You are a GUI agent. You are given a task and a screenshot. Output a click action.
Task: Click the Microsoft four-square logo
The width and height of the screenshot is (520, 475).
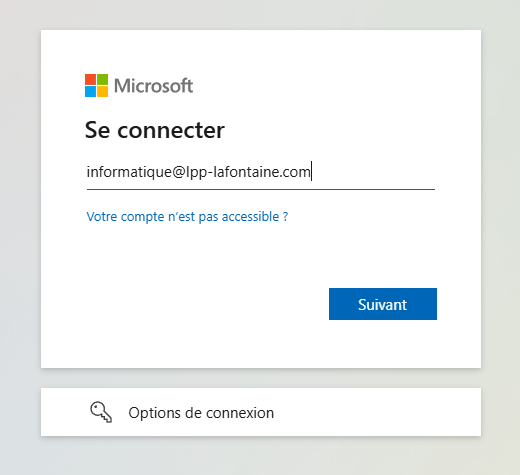coord(96,85)
